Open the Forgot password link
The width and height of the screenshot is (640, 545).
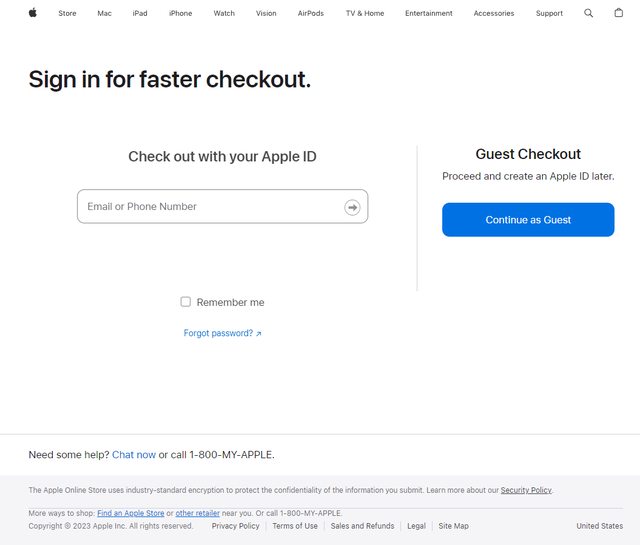[222, 333]
